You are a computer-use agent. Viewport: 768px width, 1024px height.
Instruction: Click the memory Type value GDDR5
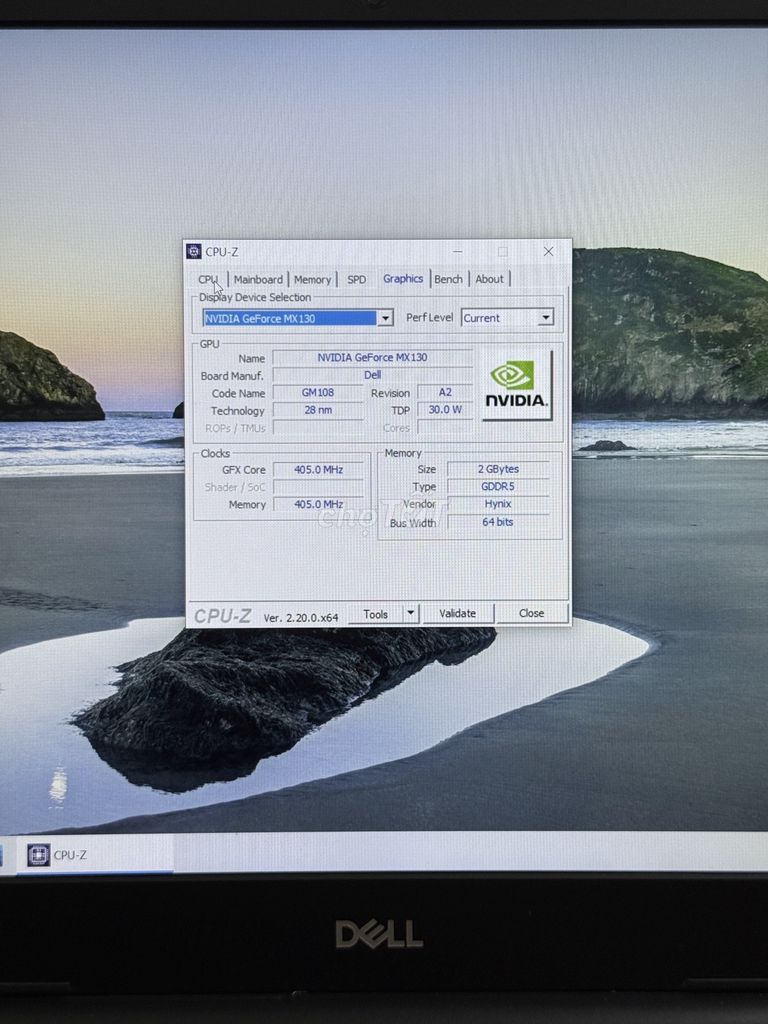(x=498, y=487)
